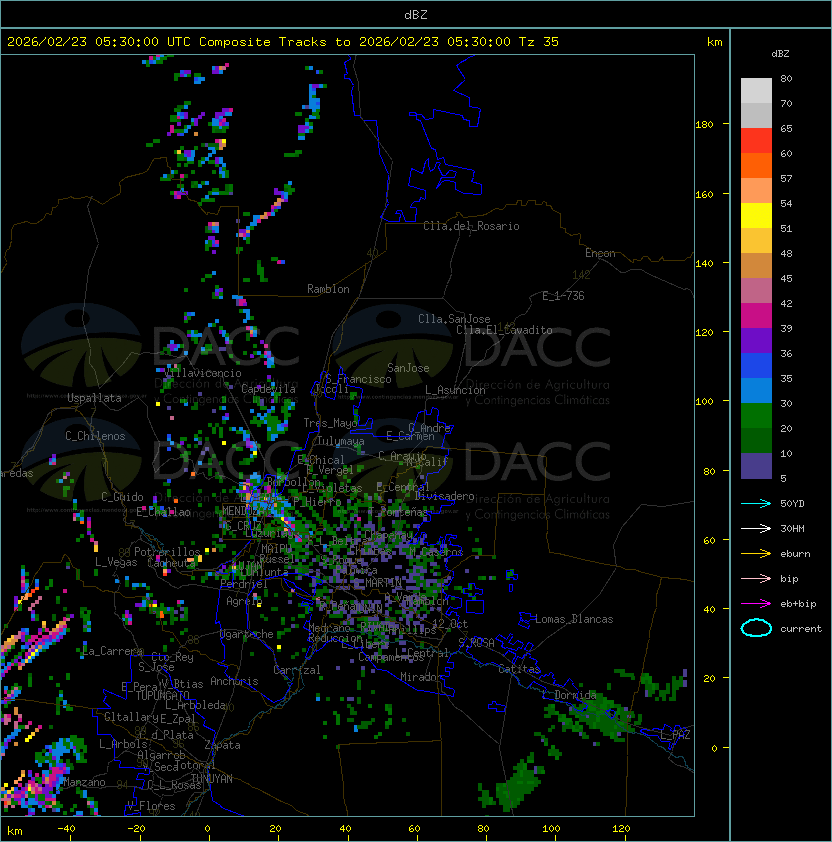Click the '180' tick on right axis
This screenshot has width=832, height=842.
[x=704, y=125]
